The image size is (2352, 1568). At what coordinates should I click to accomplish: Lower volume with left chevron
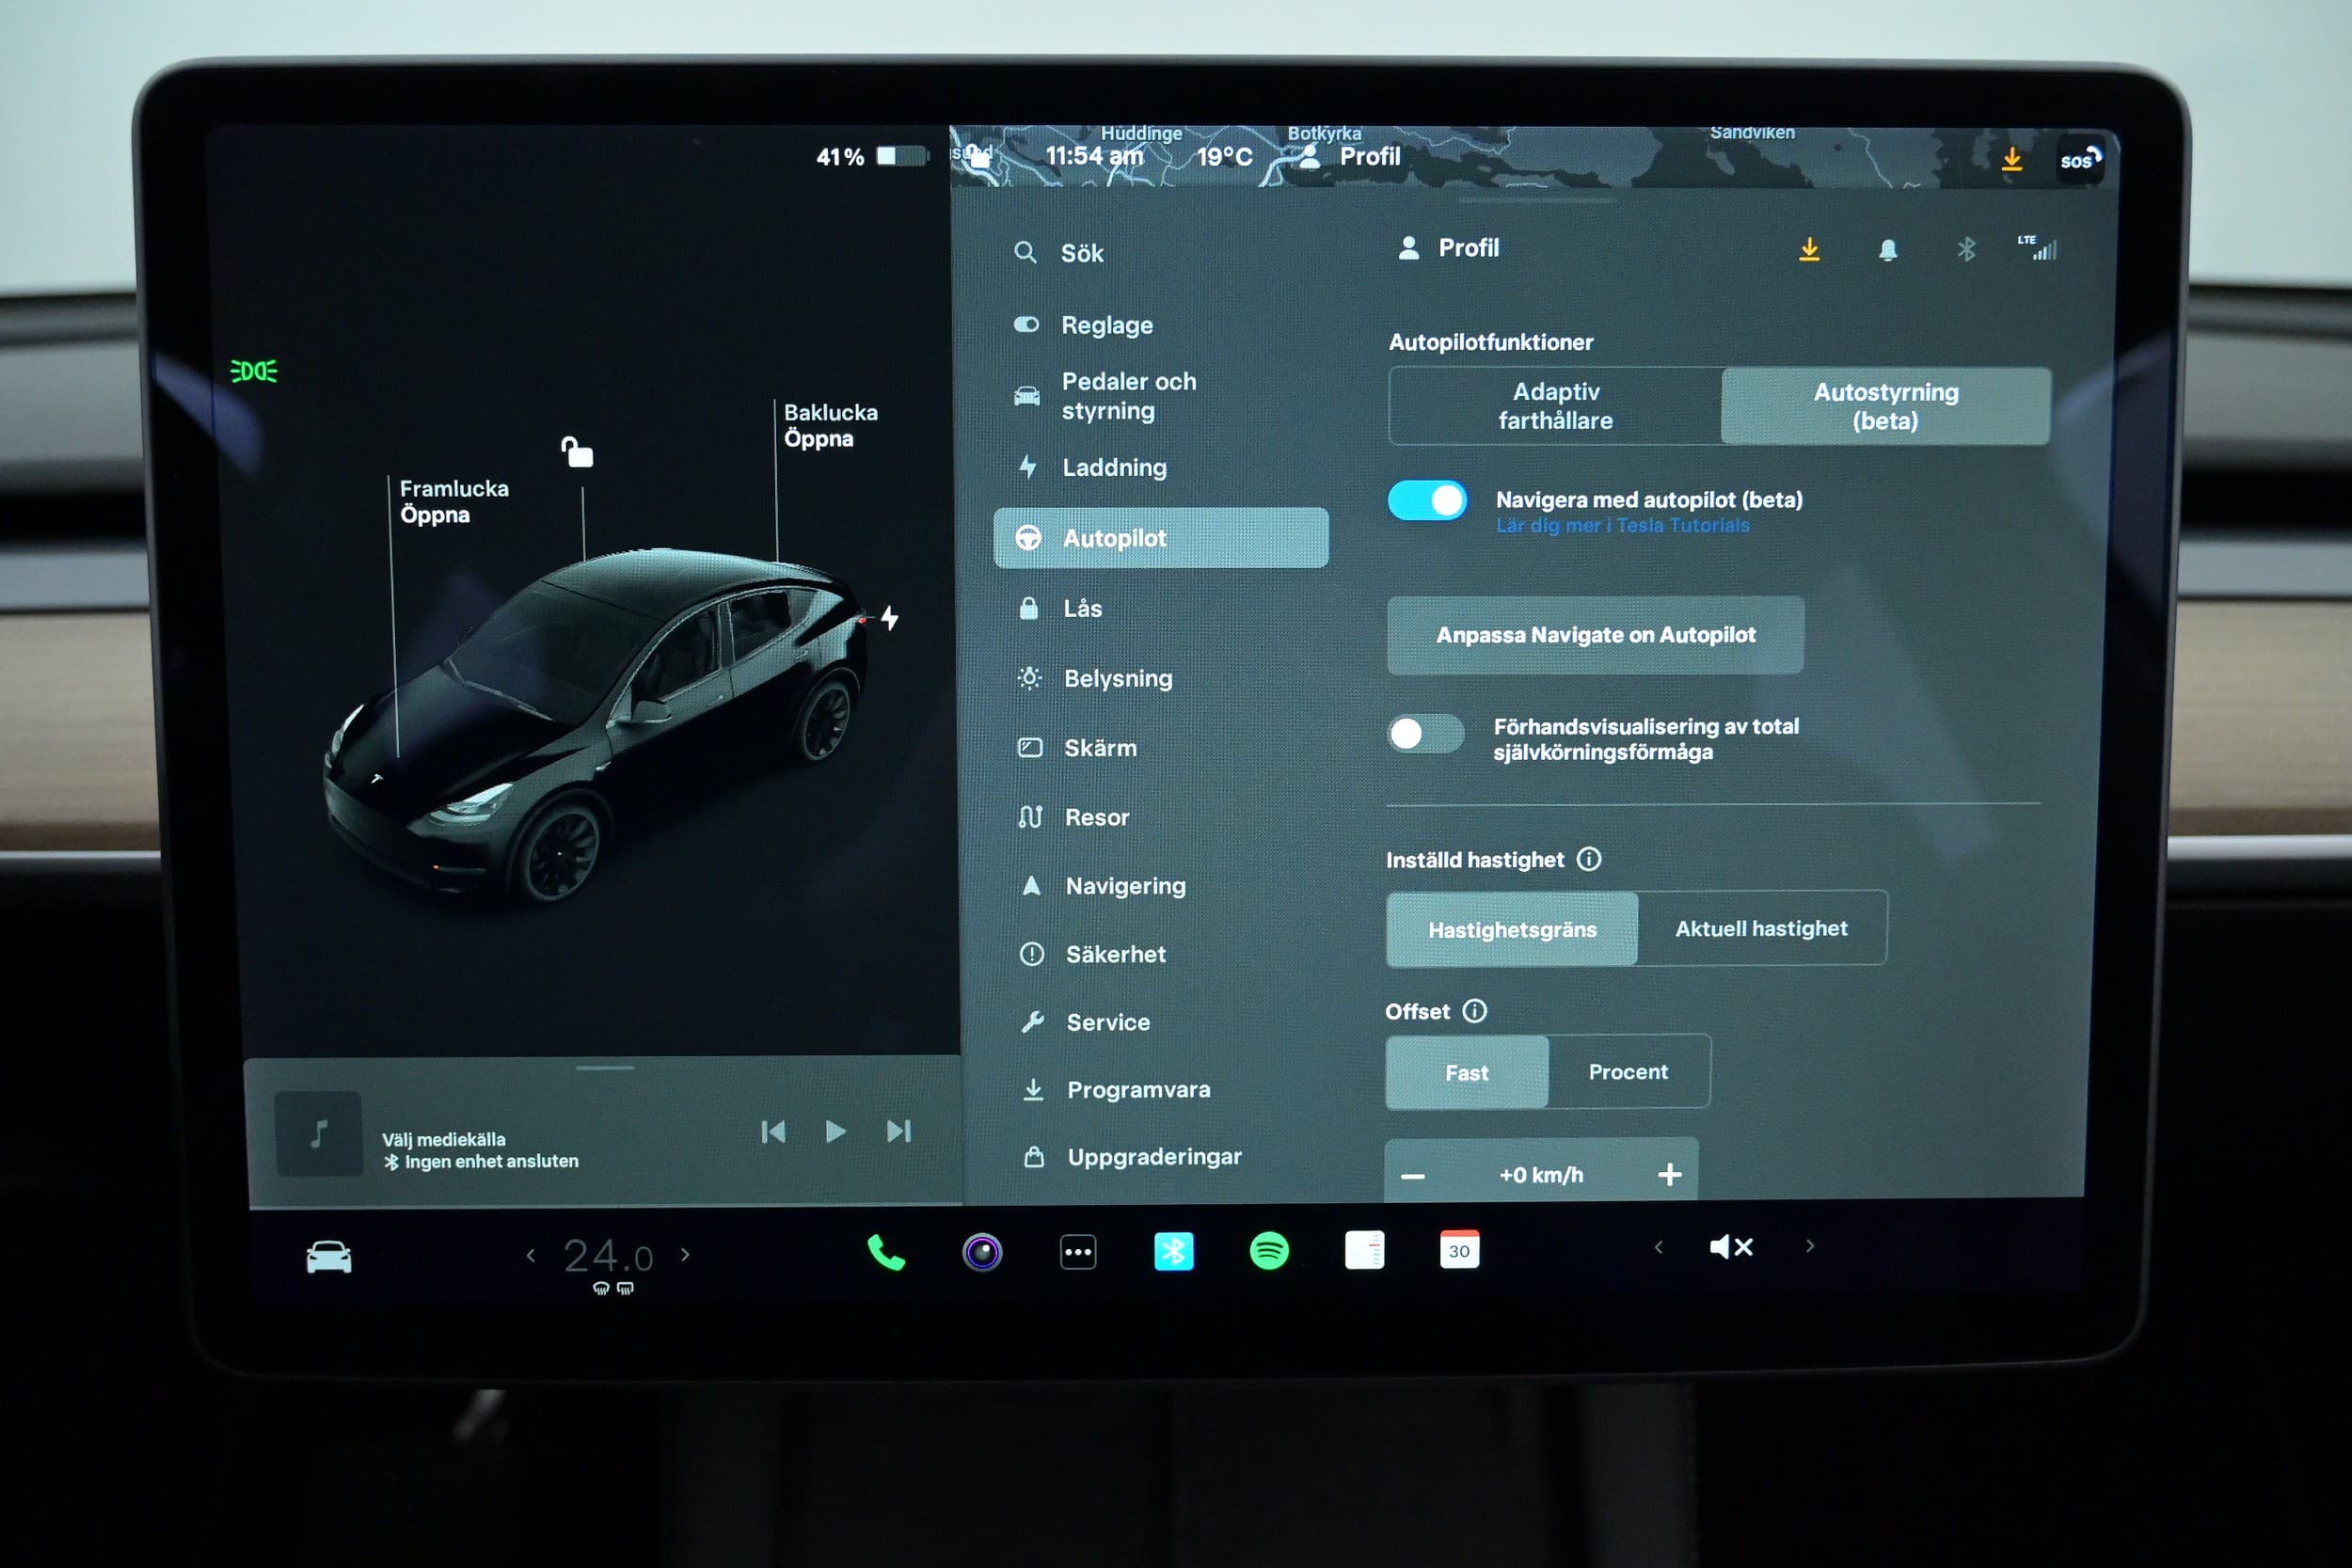(x=1659, y=1247)
